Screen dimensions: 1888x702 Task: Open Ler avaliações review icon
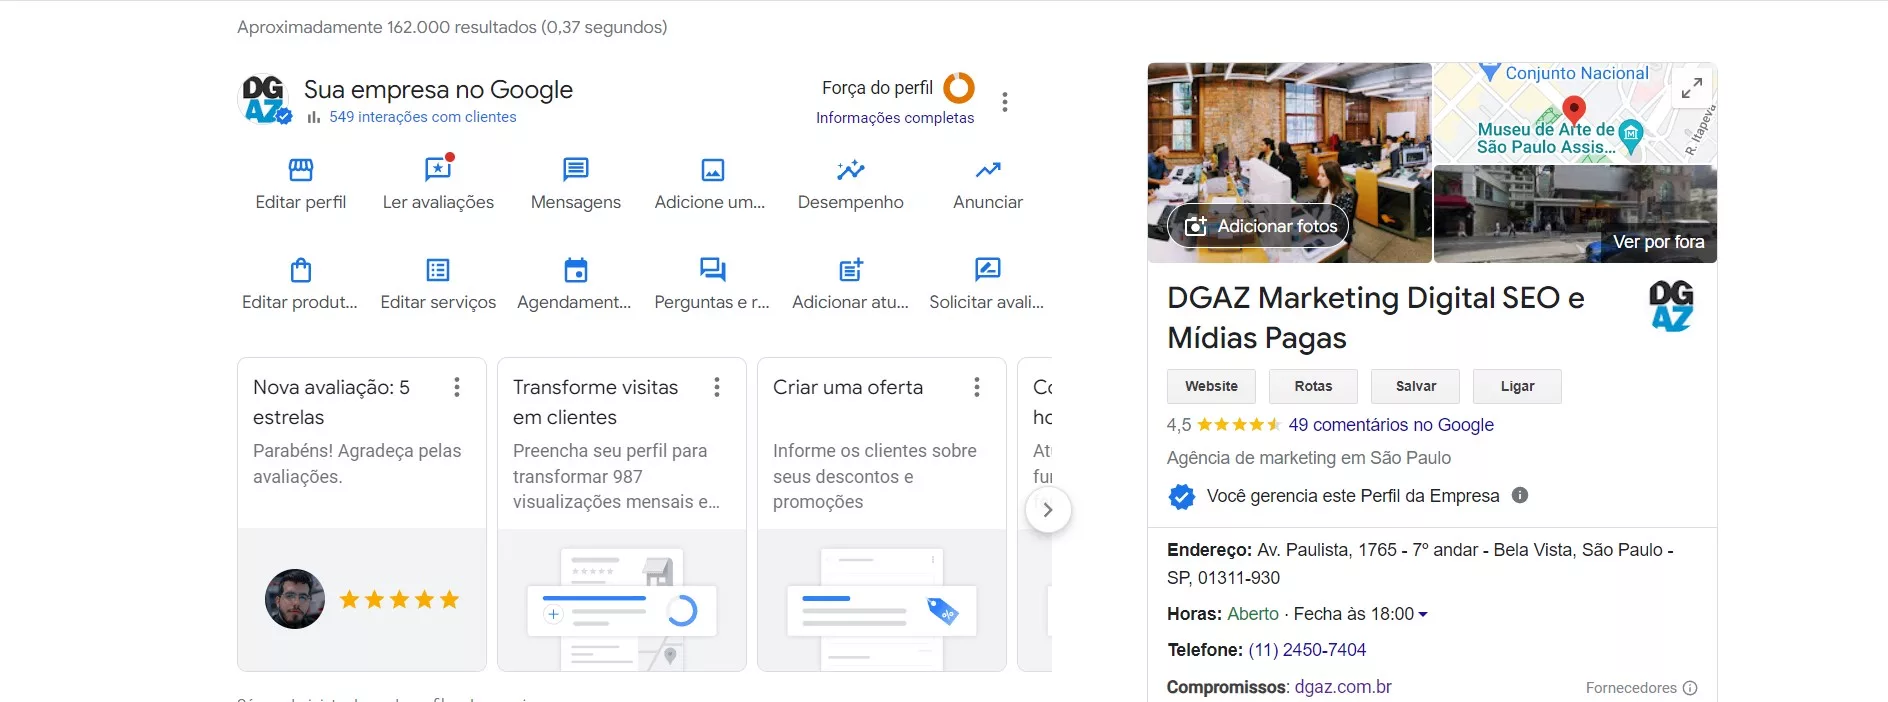coord(439,168)
